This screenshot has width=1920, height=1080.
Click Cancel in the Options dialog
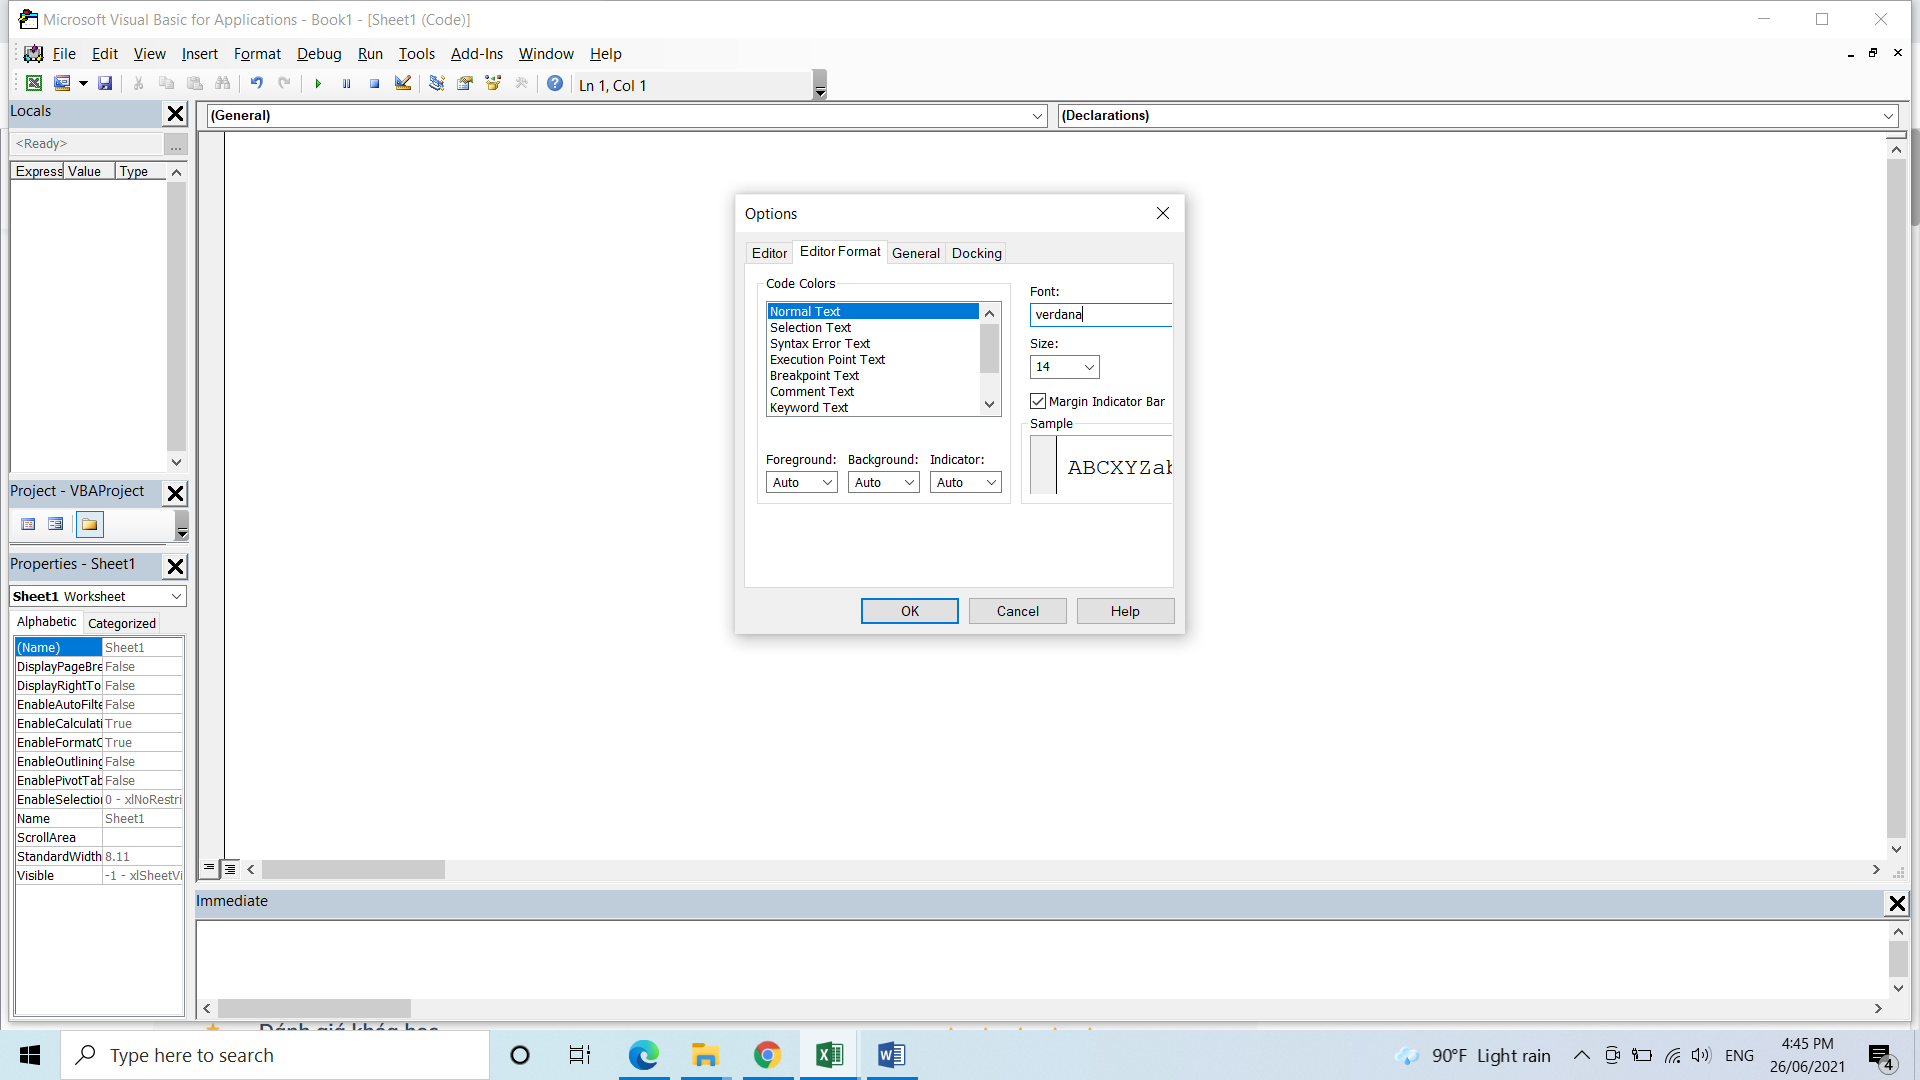pyautogui.click(x=1018, y=611)
